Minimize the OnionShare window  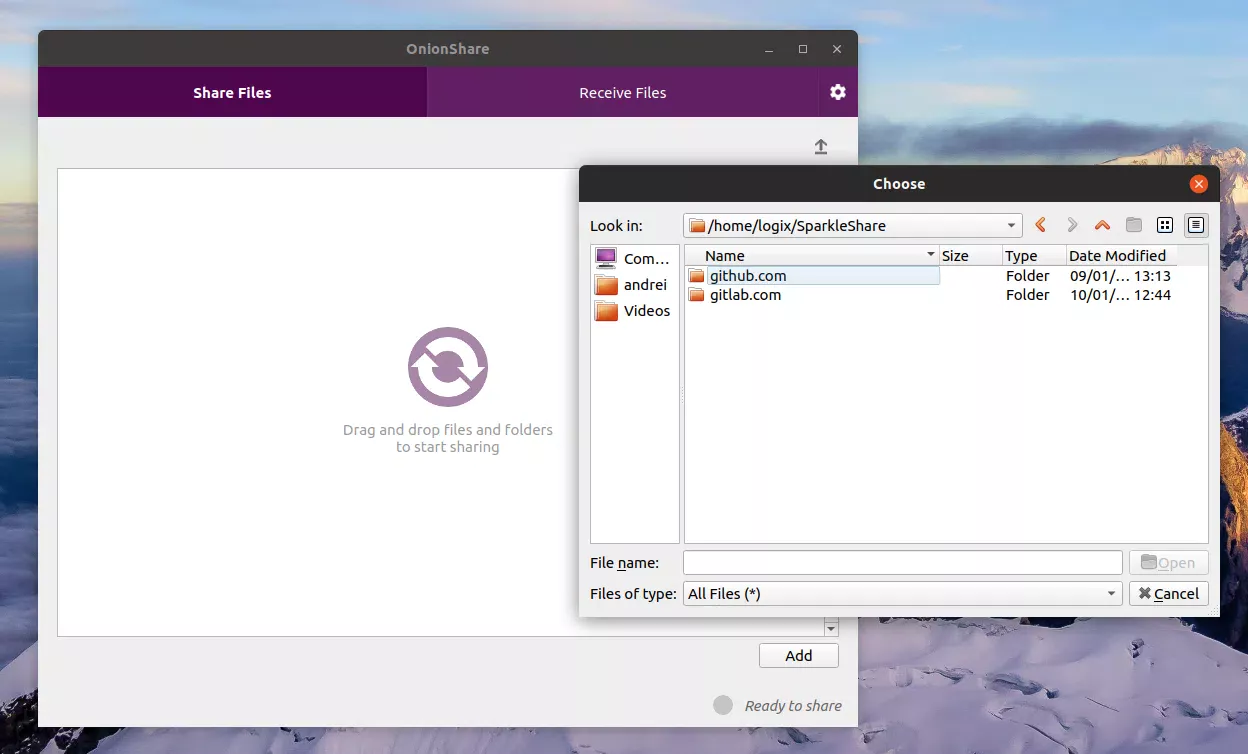768,49
